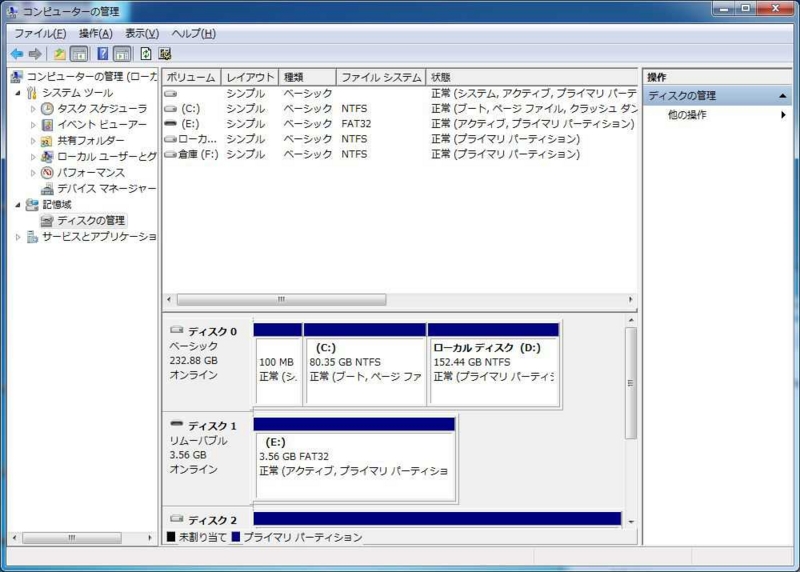Screen dimensions: 800x572
Task: Select ローカル ディスク (D:) partition block
Action: coord(493,364)
